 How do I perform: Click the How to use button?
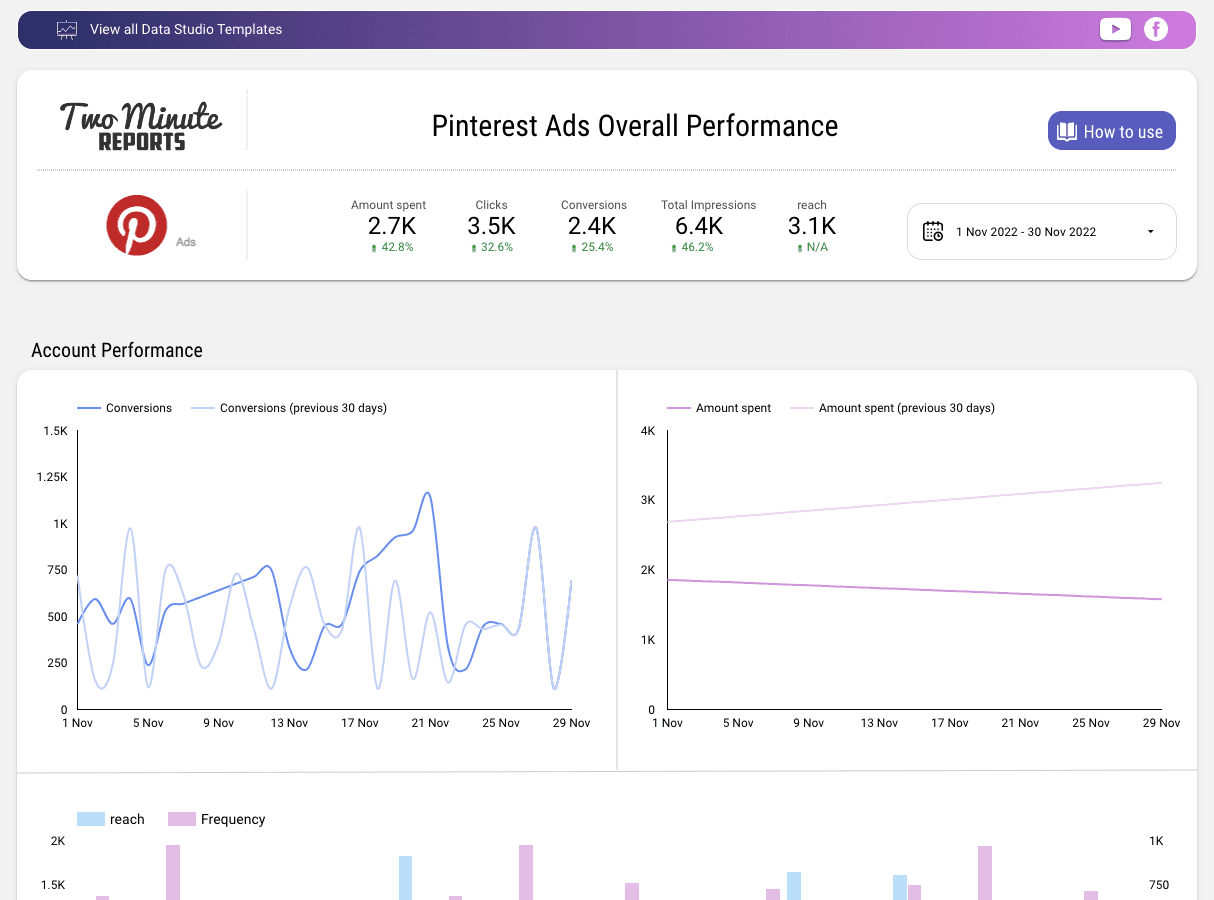(x=1111, y=130)
